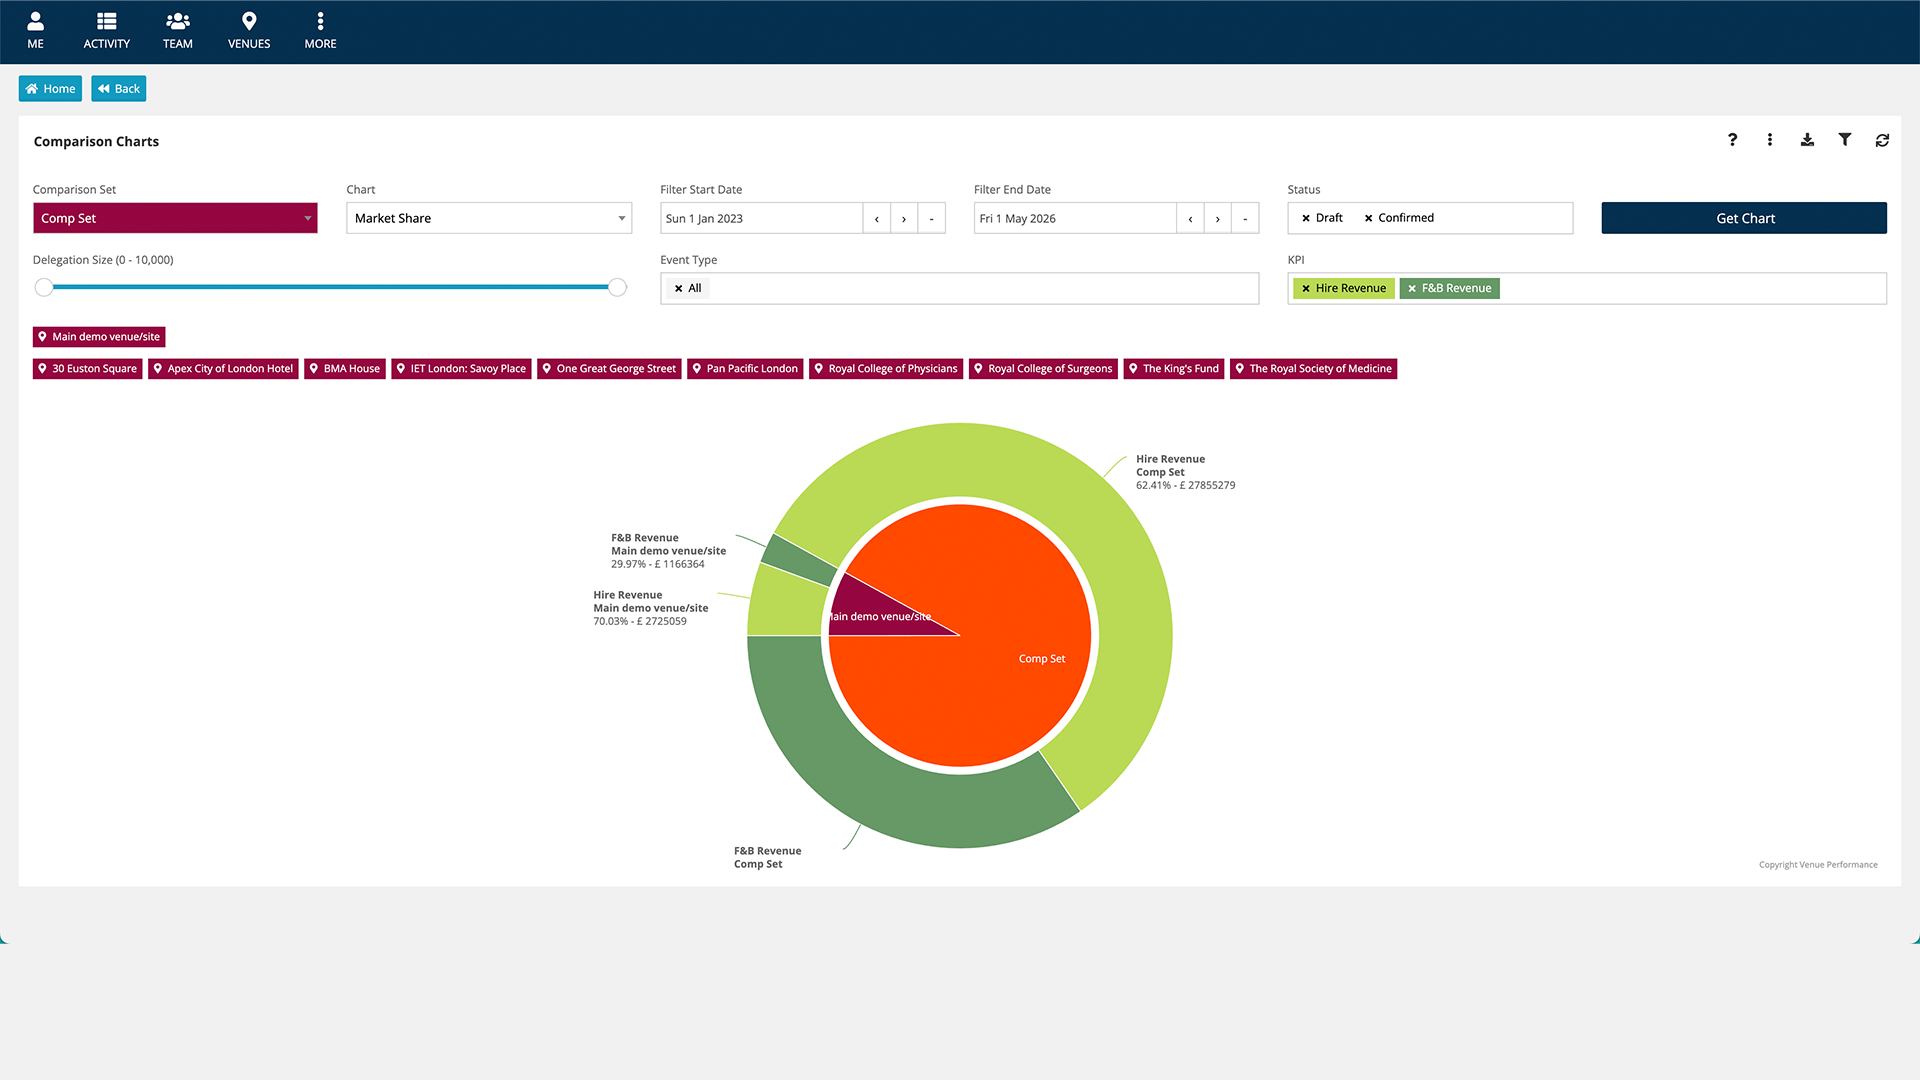Click the refresh chart icon
Viewport: 1920px width, 1080px height.
1882,140
